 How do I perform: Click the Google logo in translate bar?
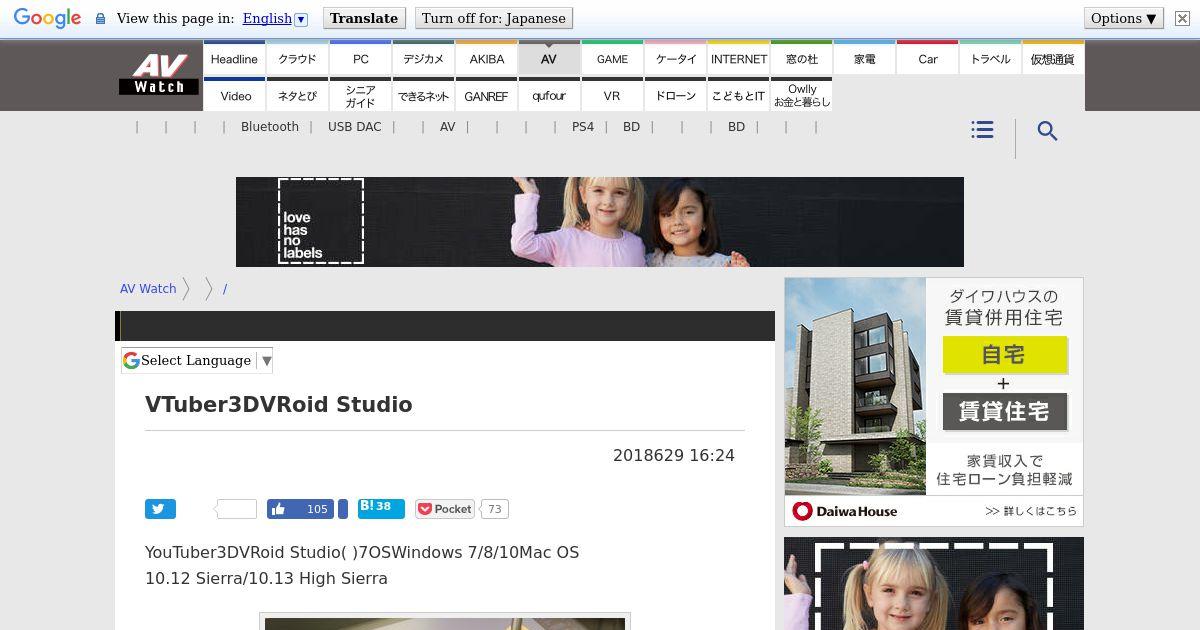pyautogui.click(x=47, y=18)
